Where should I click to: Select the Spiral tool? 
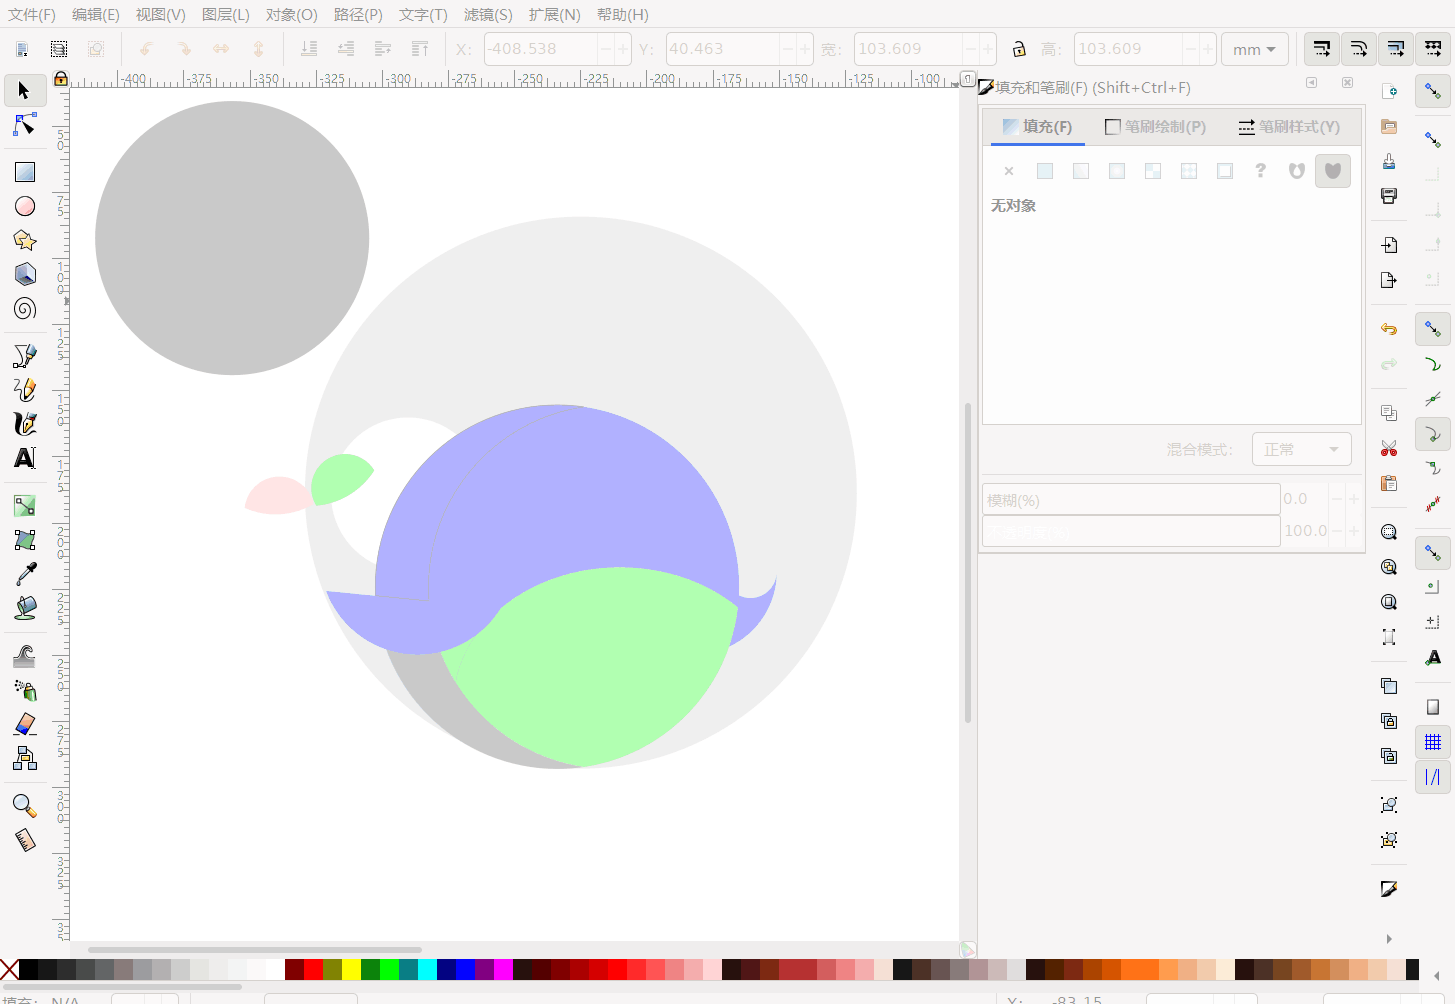[25, 308]
